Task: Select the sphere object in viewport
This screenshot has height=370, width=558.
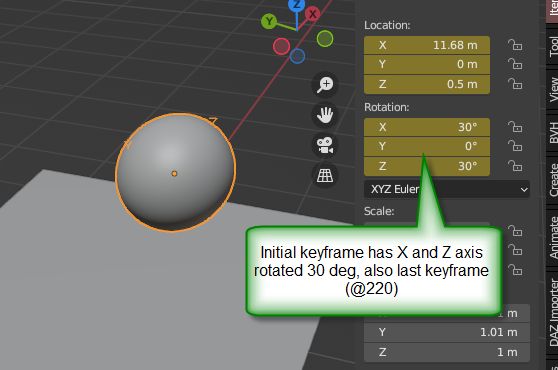Action: coord(175,173)
